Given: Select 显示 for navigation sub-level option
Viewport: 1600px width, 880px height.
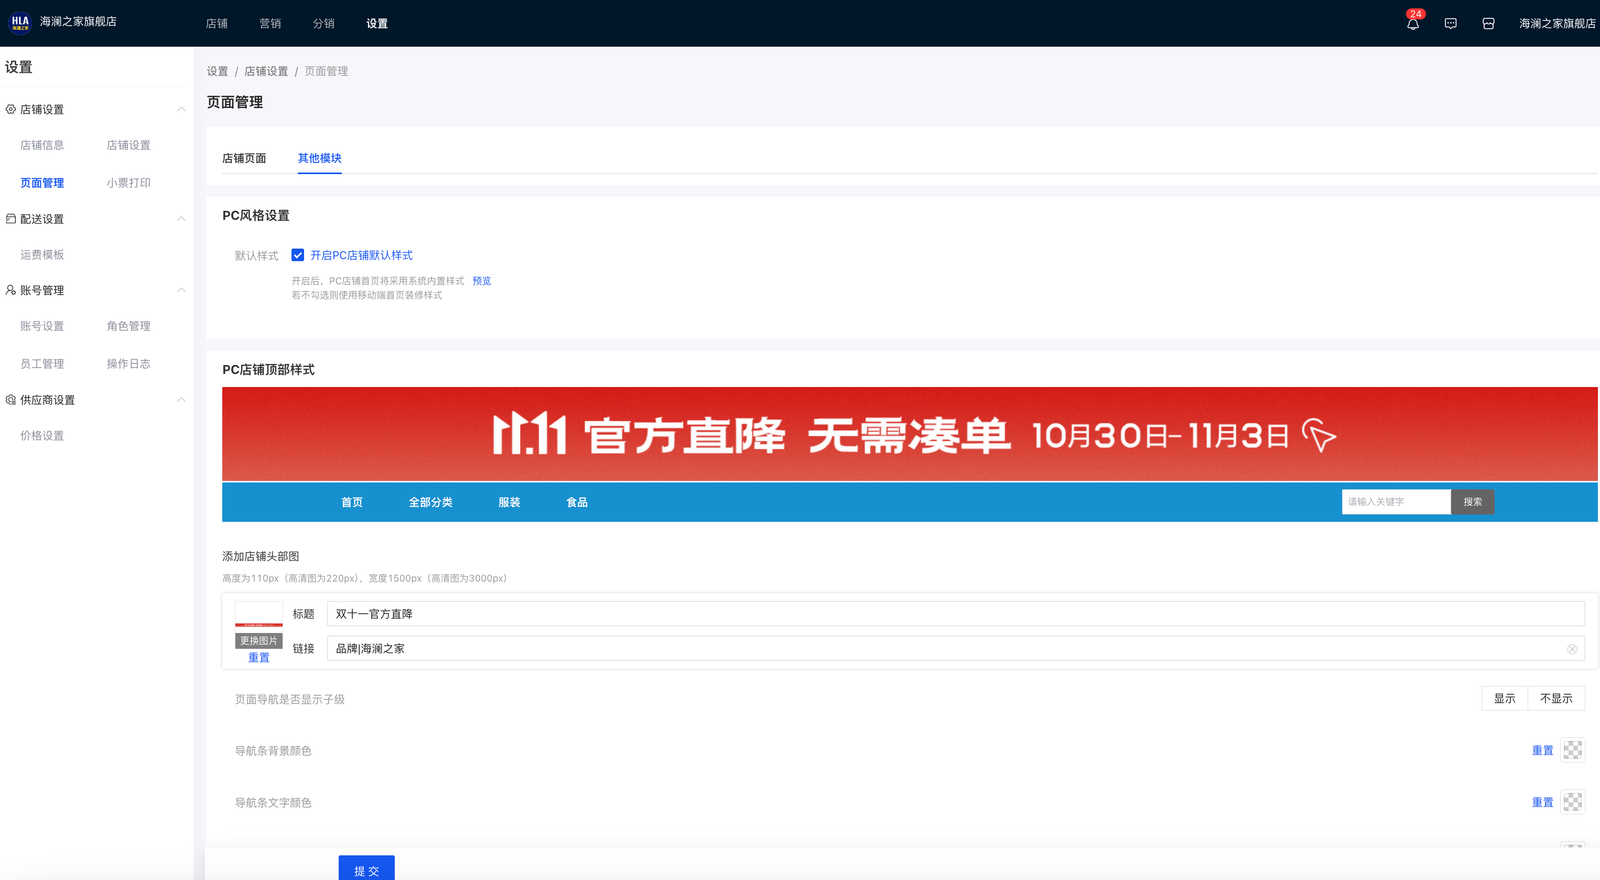Looking at the screenshot, I should tap(1504, 699).
